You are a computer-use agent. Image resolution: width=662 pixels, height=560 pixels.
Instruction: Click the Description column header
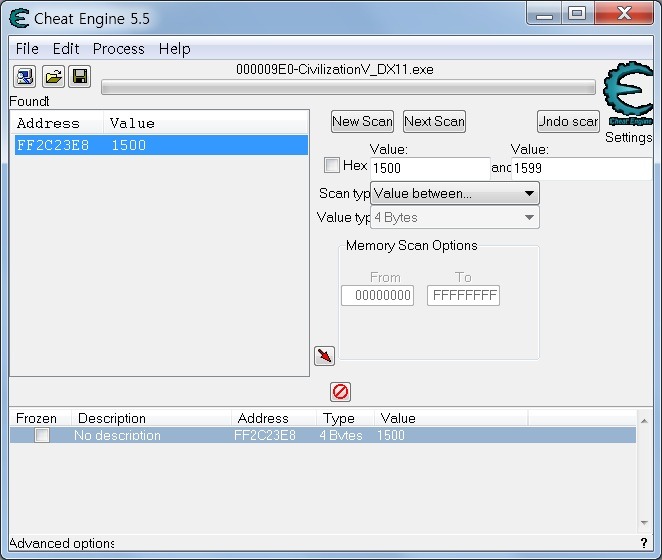152,418
